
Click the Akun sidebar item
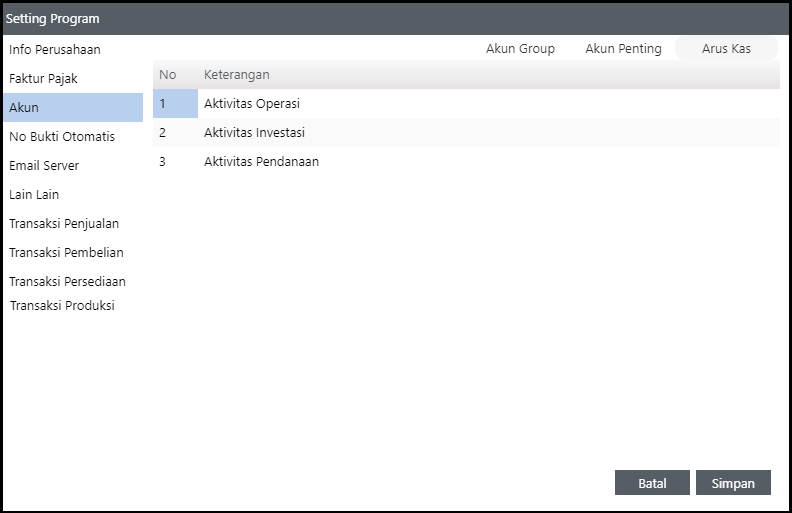coord(72,107)
